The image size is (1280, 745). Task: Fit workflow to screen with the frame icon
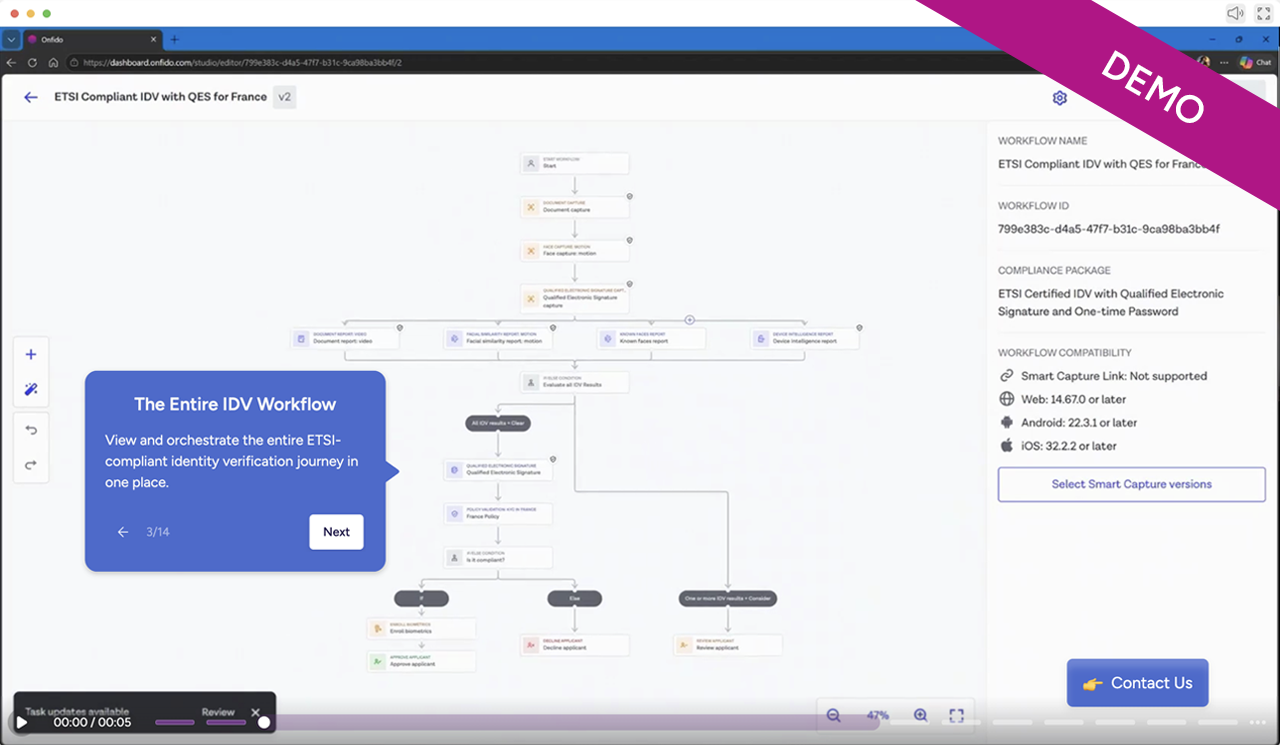[x=956, y=715]
